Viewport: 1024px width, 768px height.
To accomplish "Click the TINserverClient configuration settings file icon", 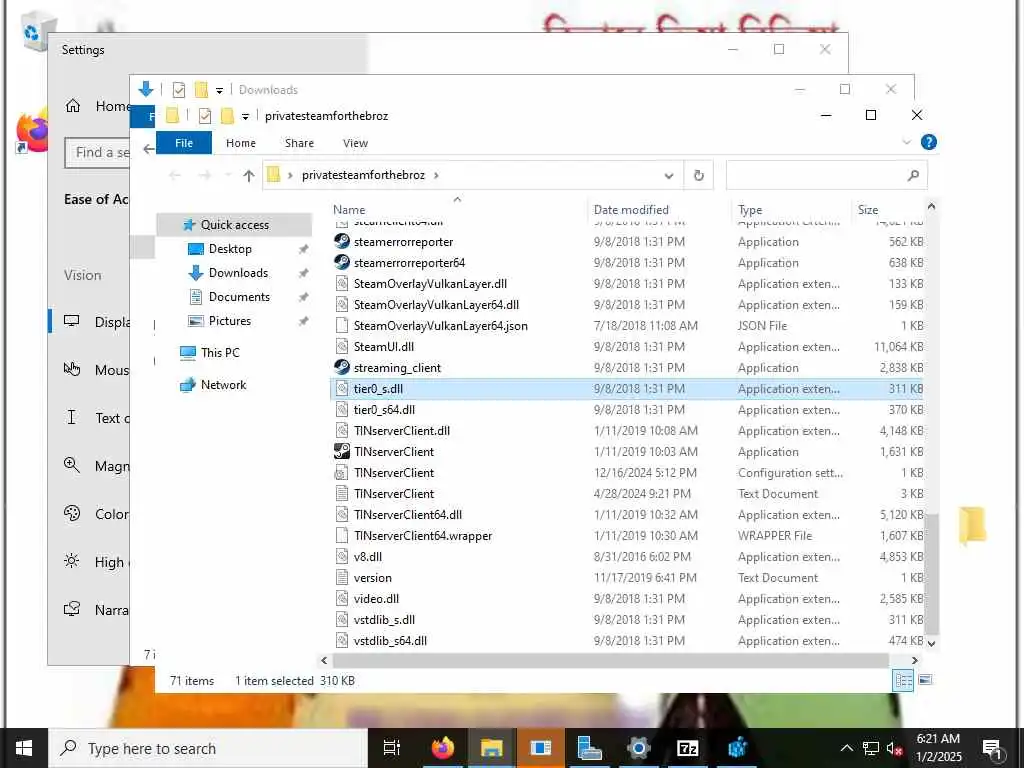I will (342, 473).
